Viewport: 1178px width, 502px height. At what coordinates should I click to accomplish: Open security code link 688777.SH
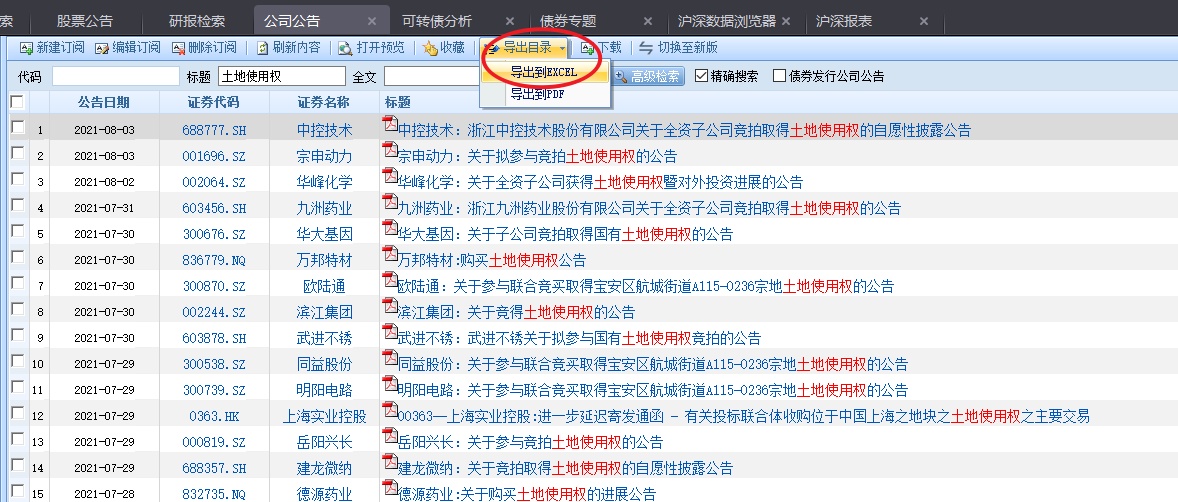click(214, 130)
